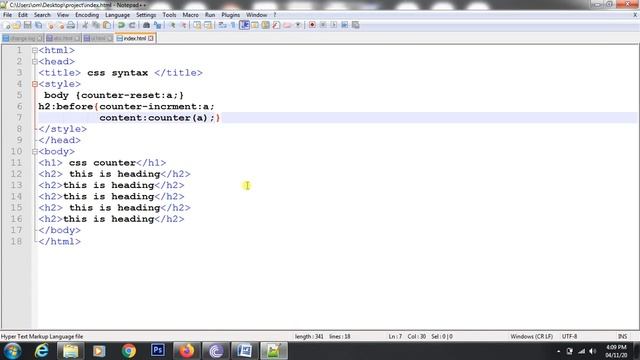
Task: Open the File menu
Action: coord(7,15)
